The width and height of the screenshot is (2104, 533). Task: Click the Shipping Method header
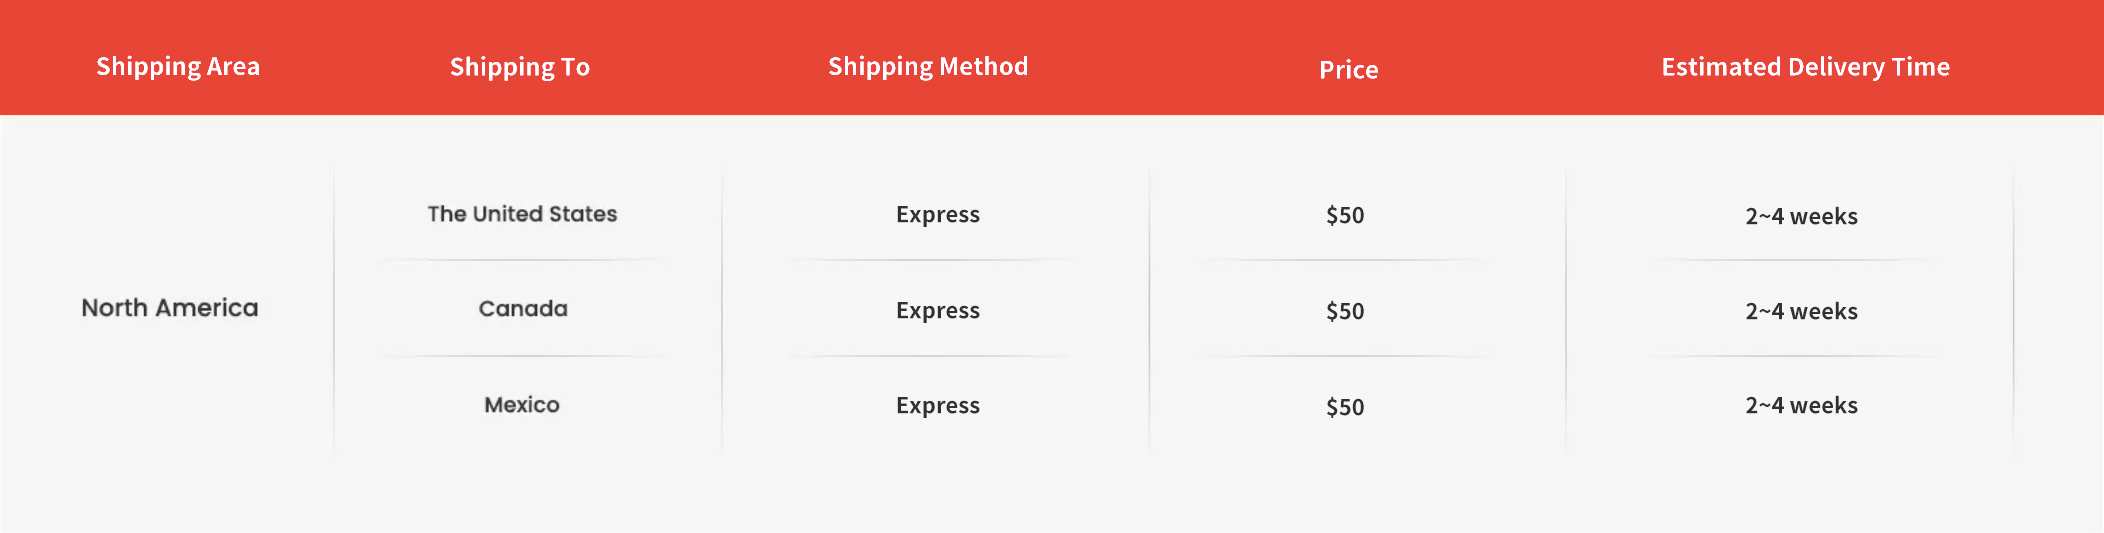coord(928,67)
